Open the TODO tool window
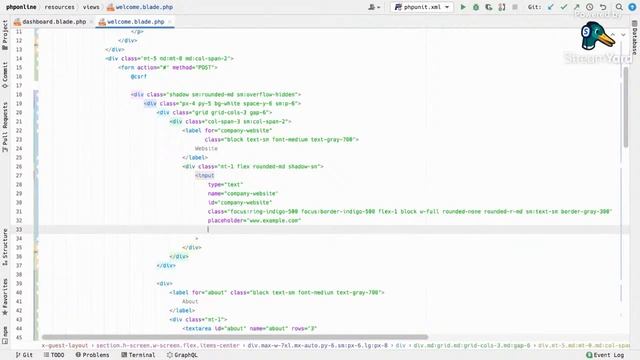Image resolution: width=640 pixels, height=360 pixels. [54, 355]
